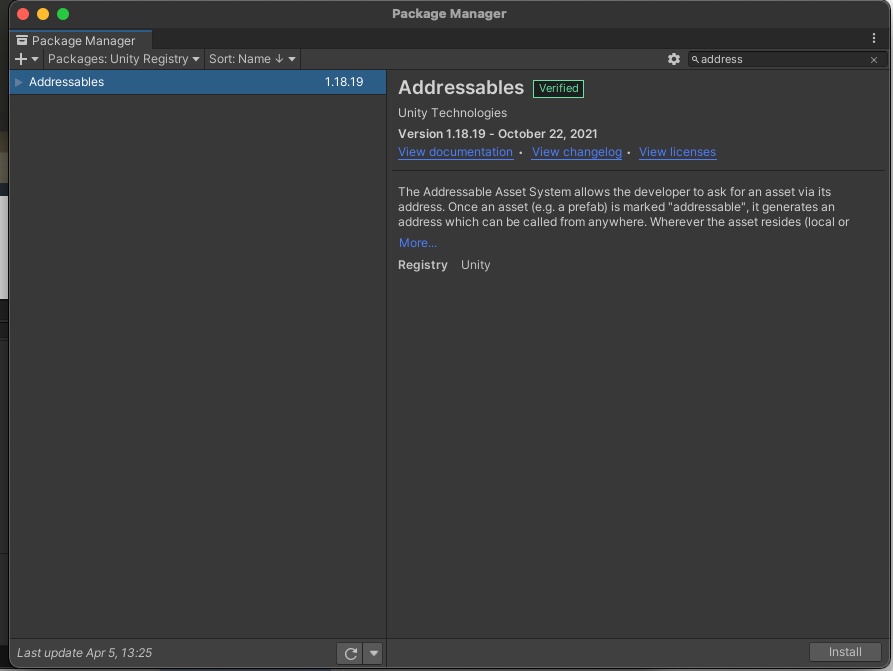Clear the search field with the x icon
Viewport: 893px width, 671px height.
click(x=872, y=59)
